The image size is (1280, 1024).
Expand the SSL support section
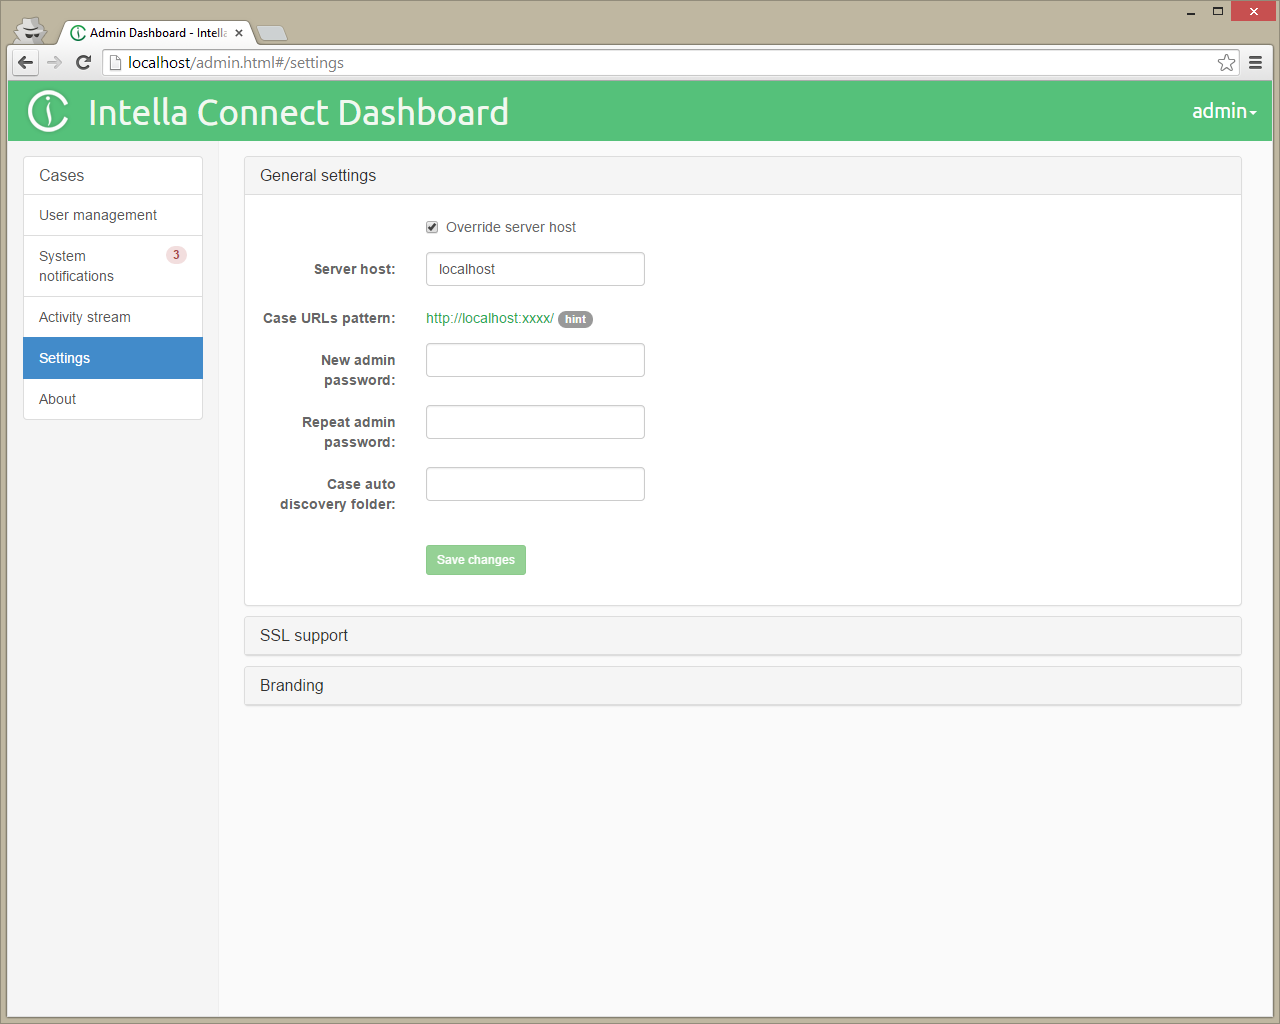point(303,635)
